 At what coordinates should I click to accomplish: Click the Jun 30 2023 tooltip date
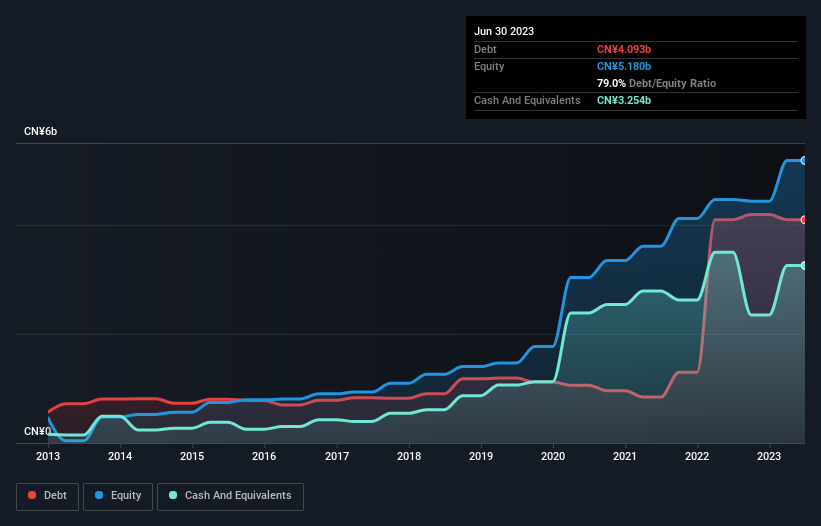pos(504,31)
